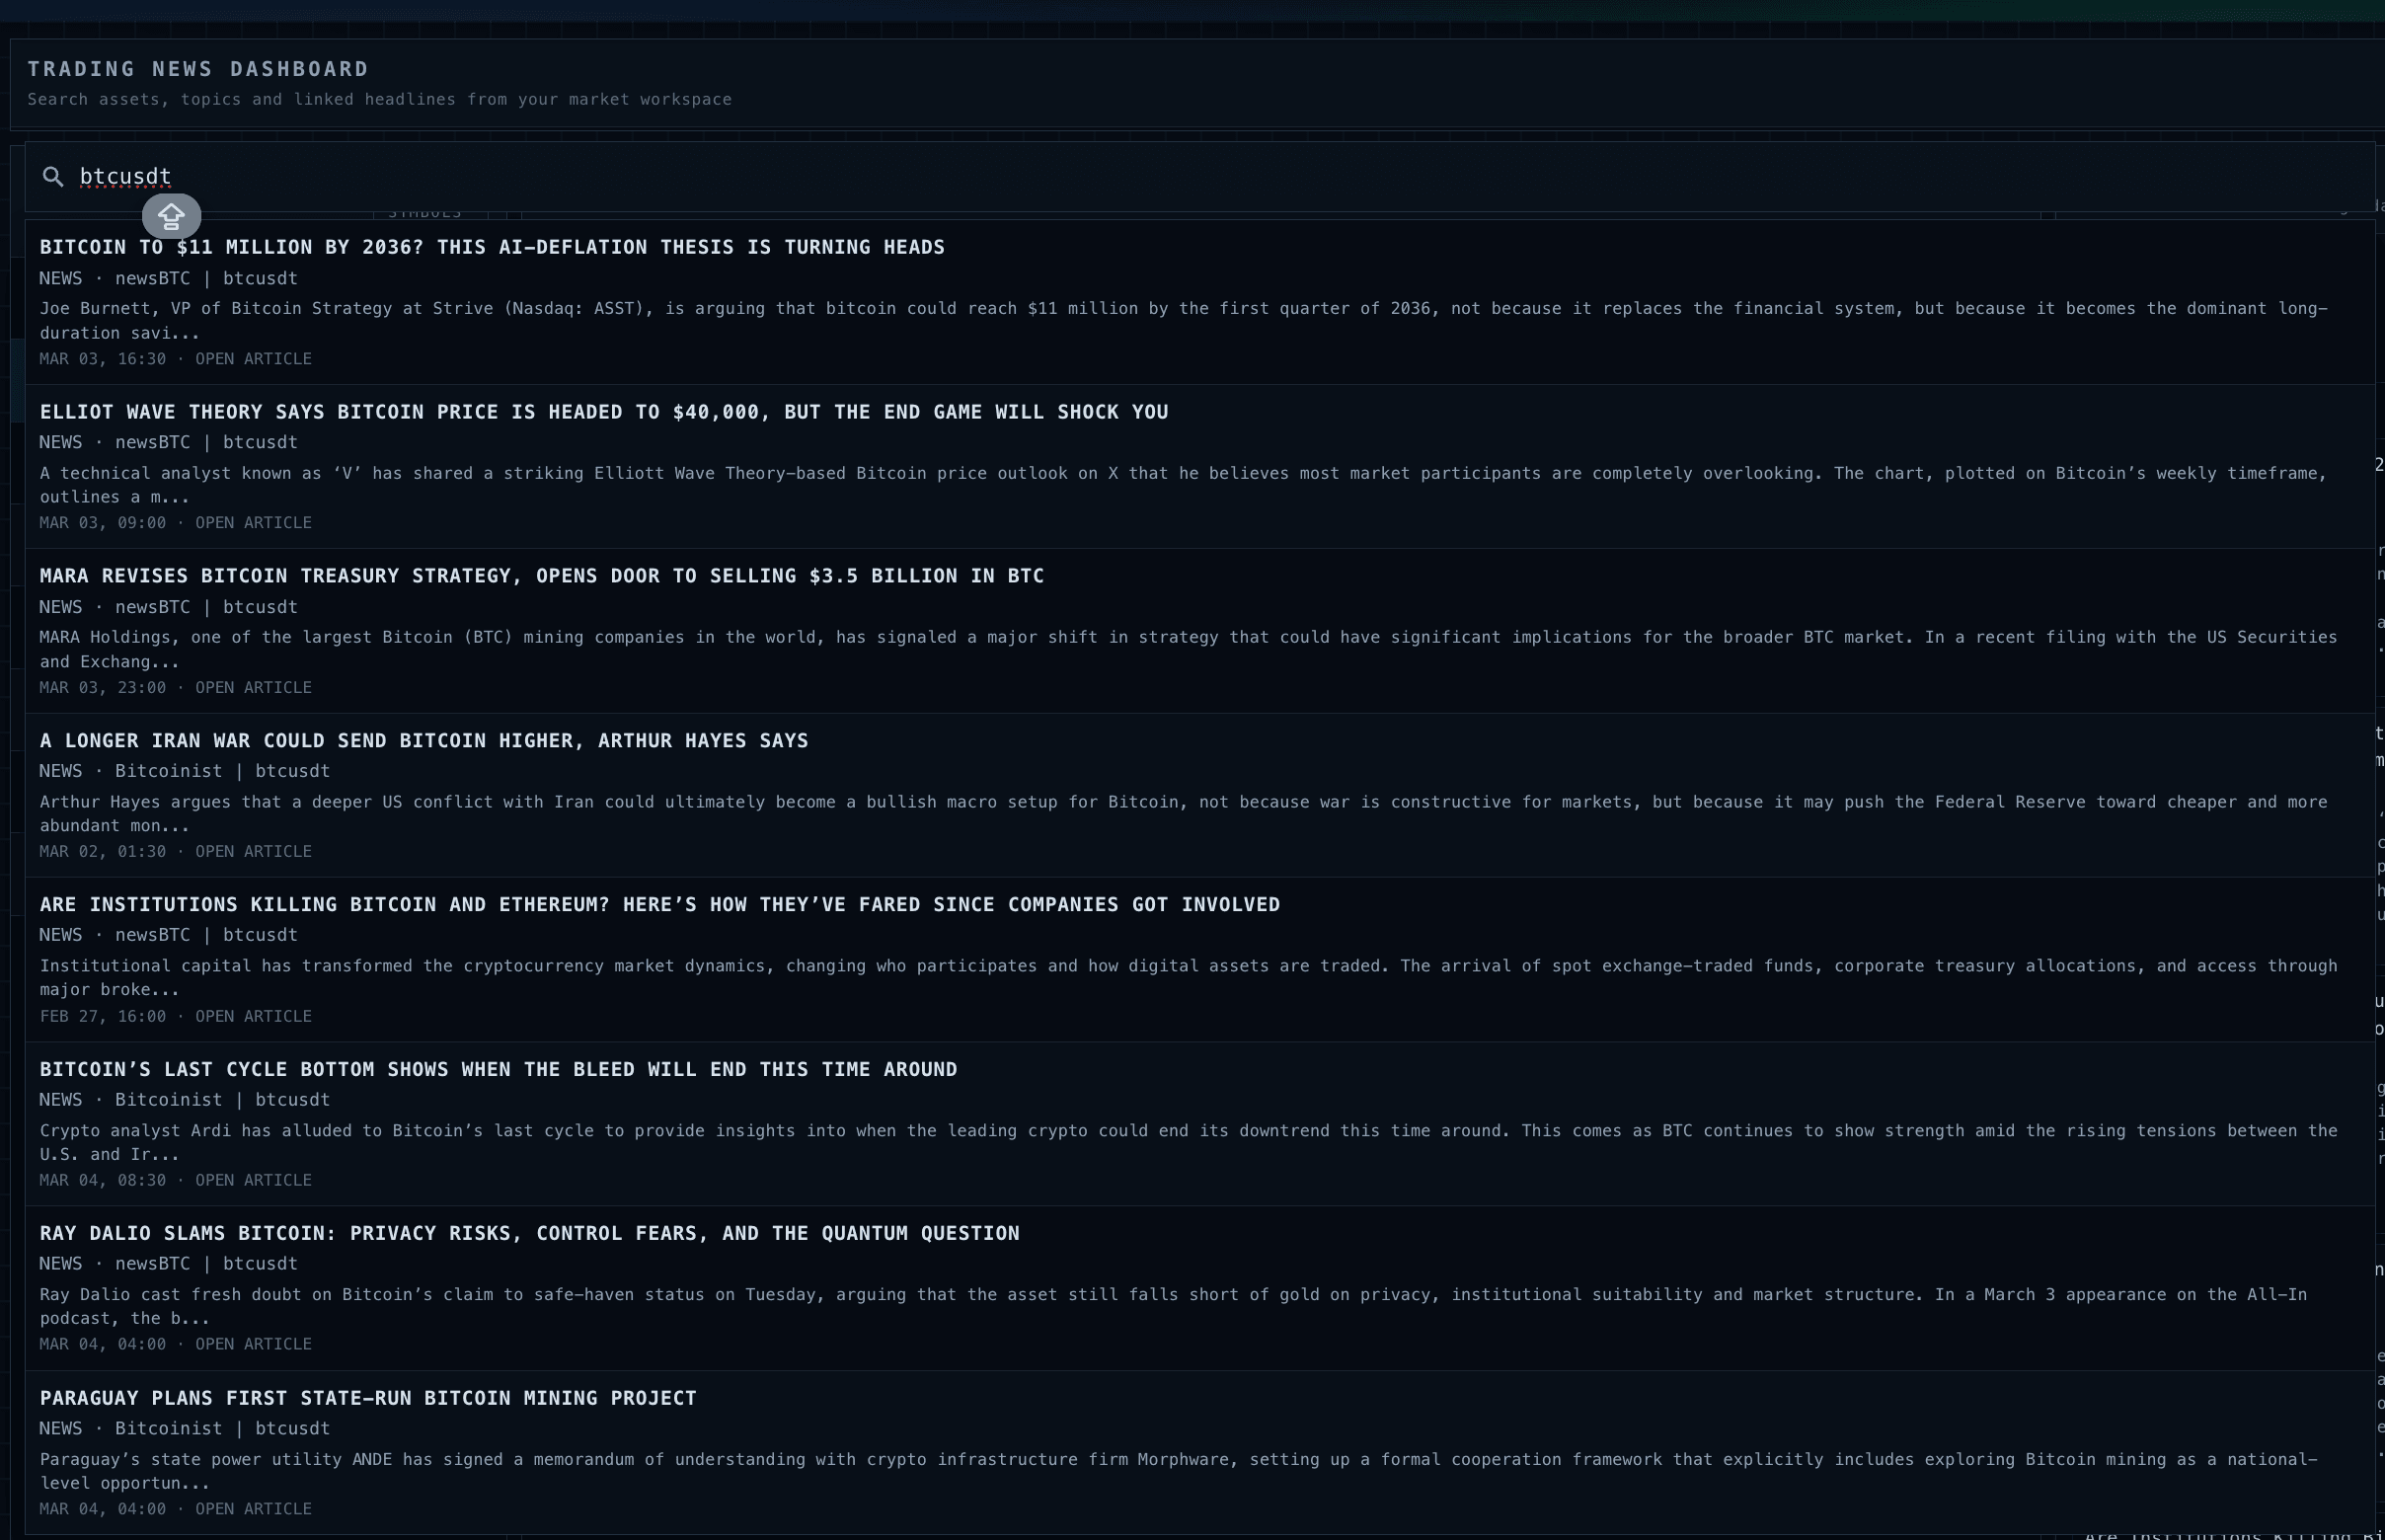
Task: Select the SYMBOLS column header
Action: [424, 212]
